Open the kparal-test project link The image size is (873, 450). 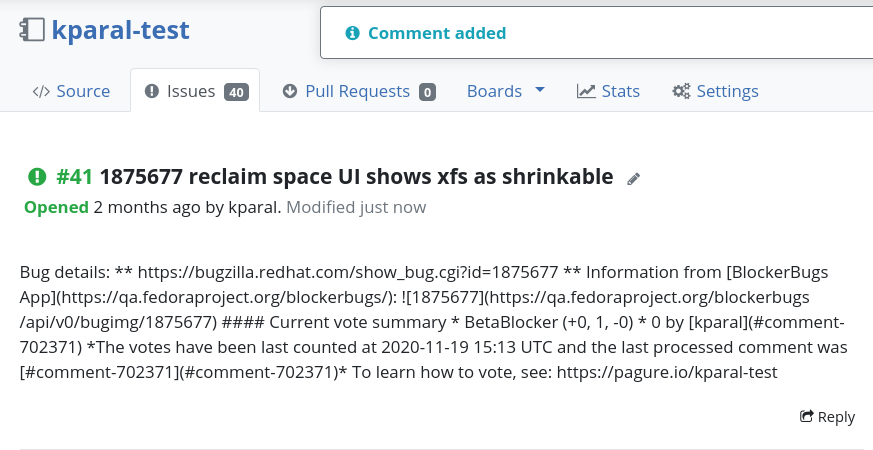(121, 30)
